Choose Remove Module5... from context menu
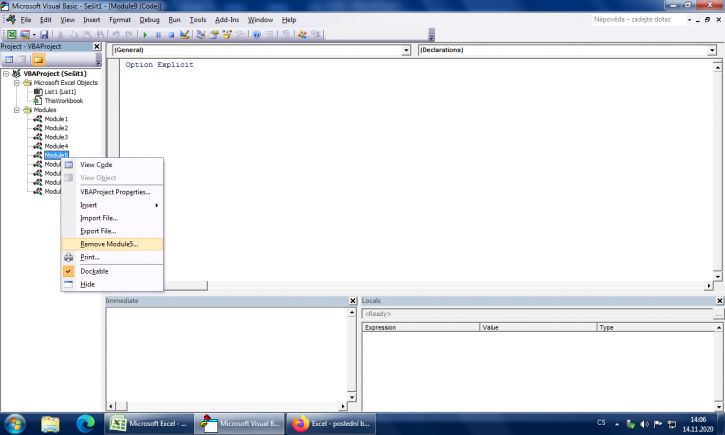The height and width of the screenshot is (435, 725). click(x=112, y=244)
